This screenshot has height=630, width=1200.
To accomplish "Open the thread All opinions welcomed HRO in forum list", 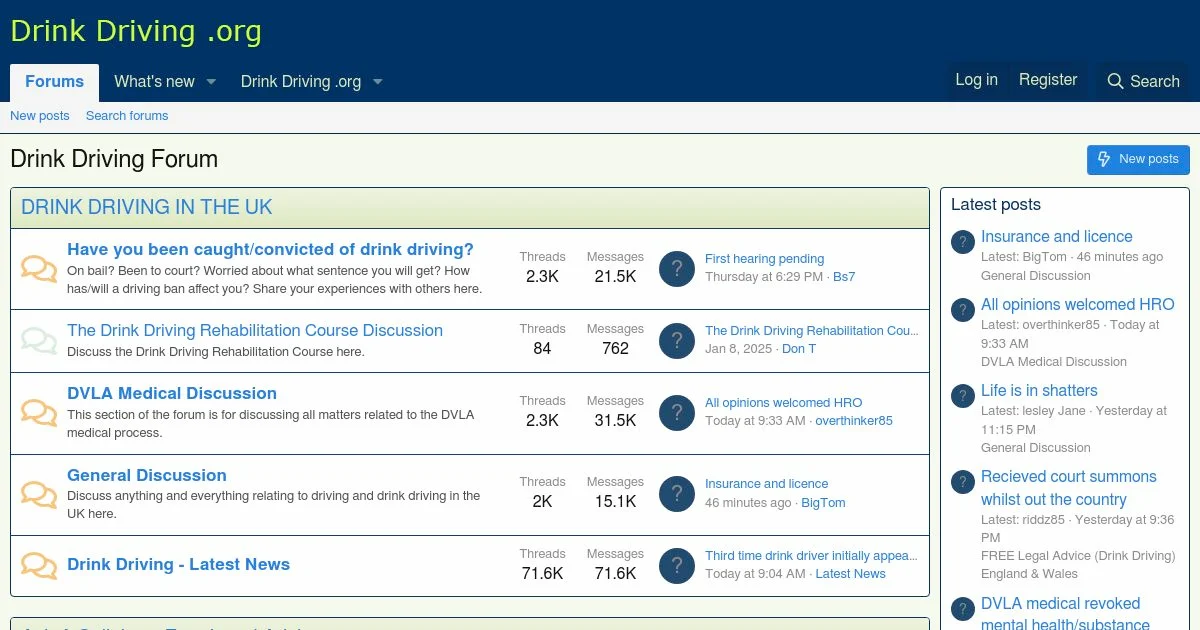I will [783, 402].
